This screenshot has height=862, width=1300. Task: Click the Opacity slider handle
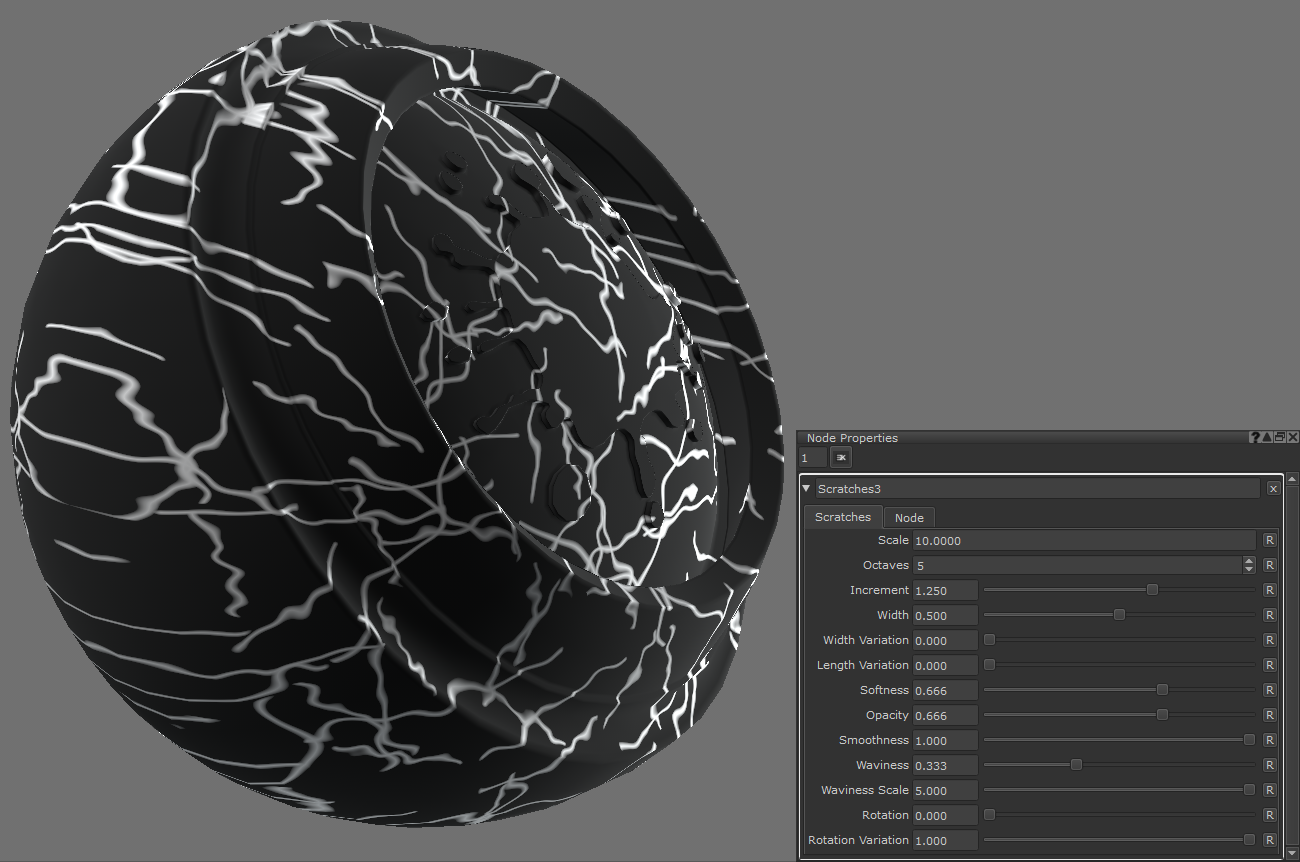point(1162,715)
